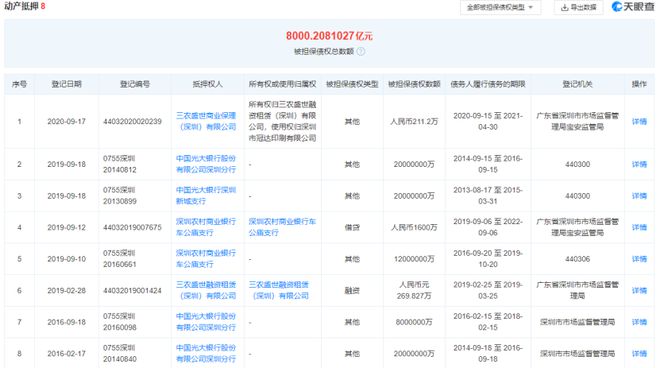Image resolution: width=660 pixels, height=368 pixels.
Task: Click the 登记日期 column header
Action: point(67,84)
